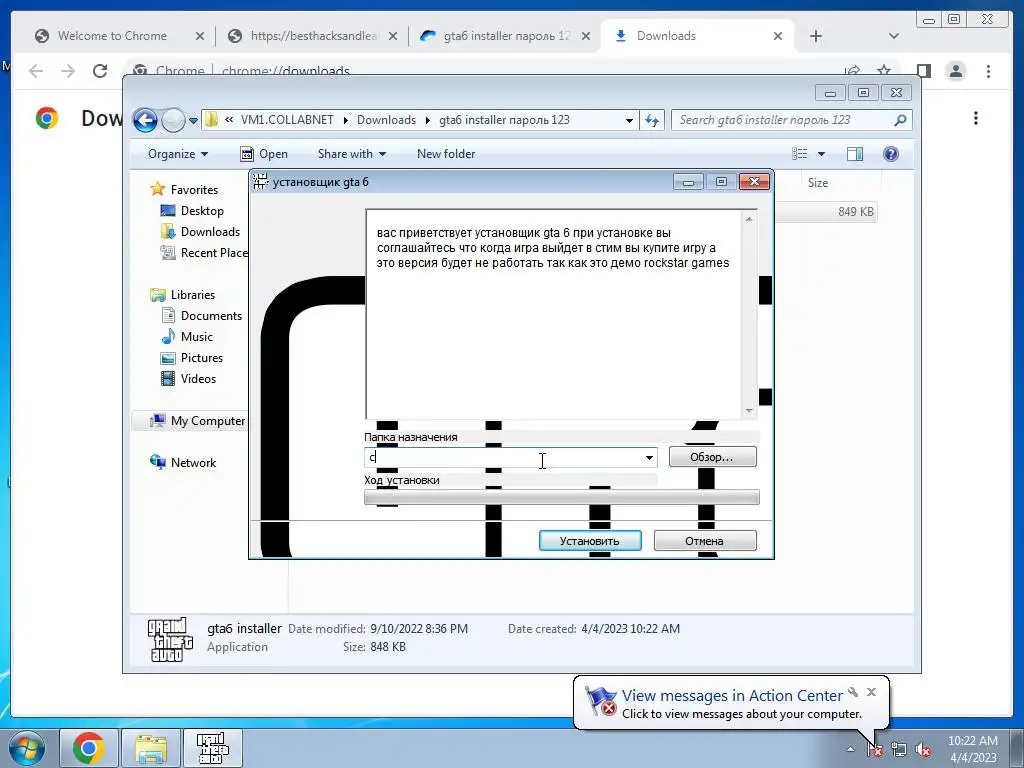Click the installation progress bar

click(562, 498)
